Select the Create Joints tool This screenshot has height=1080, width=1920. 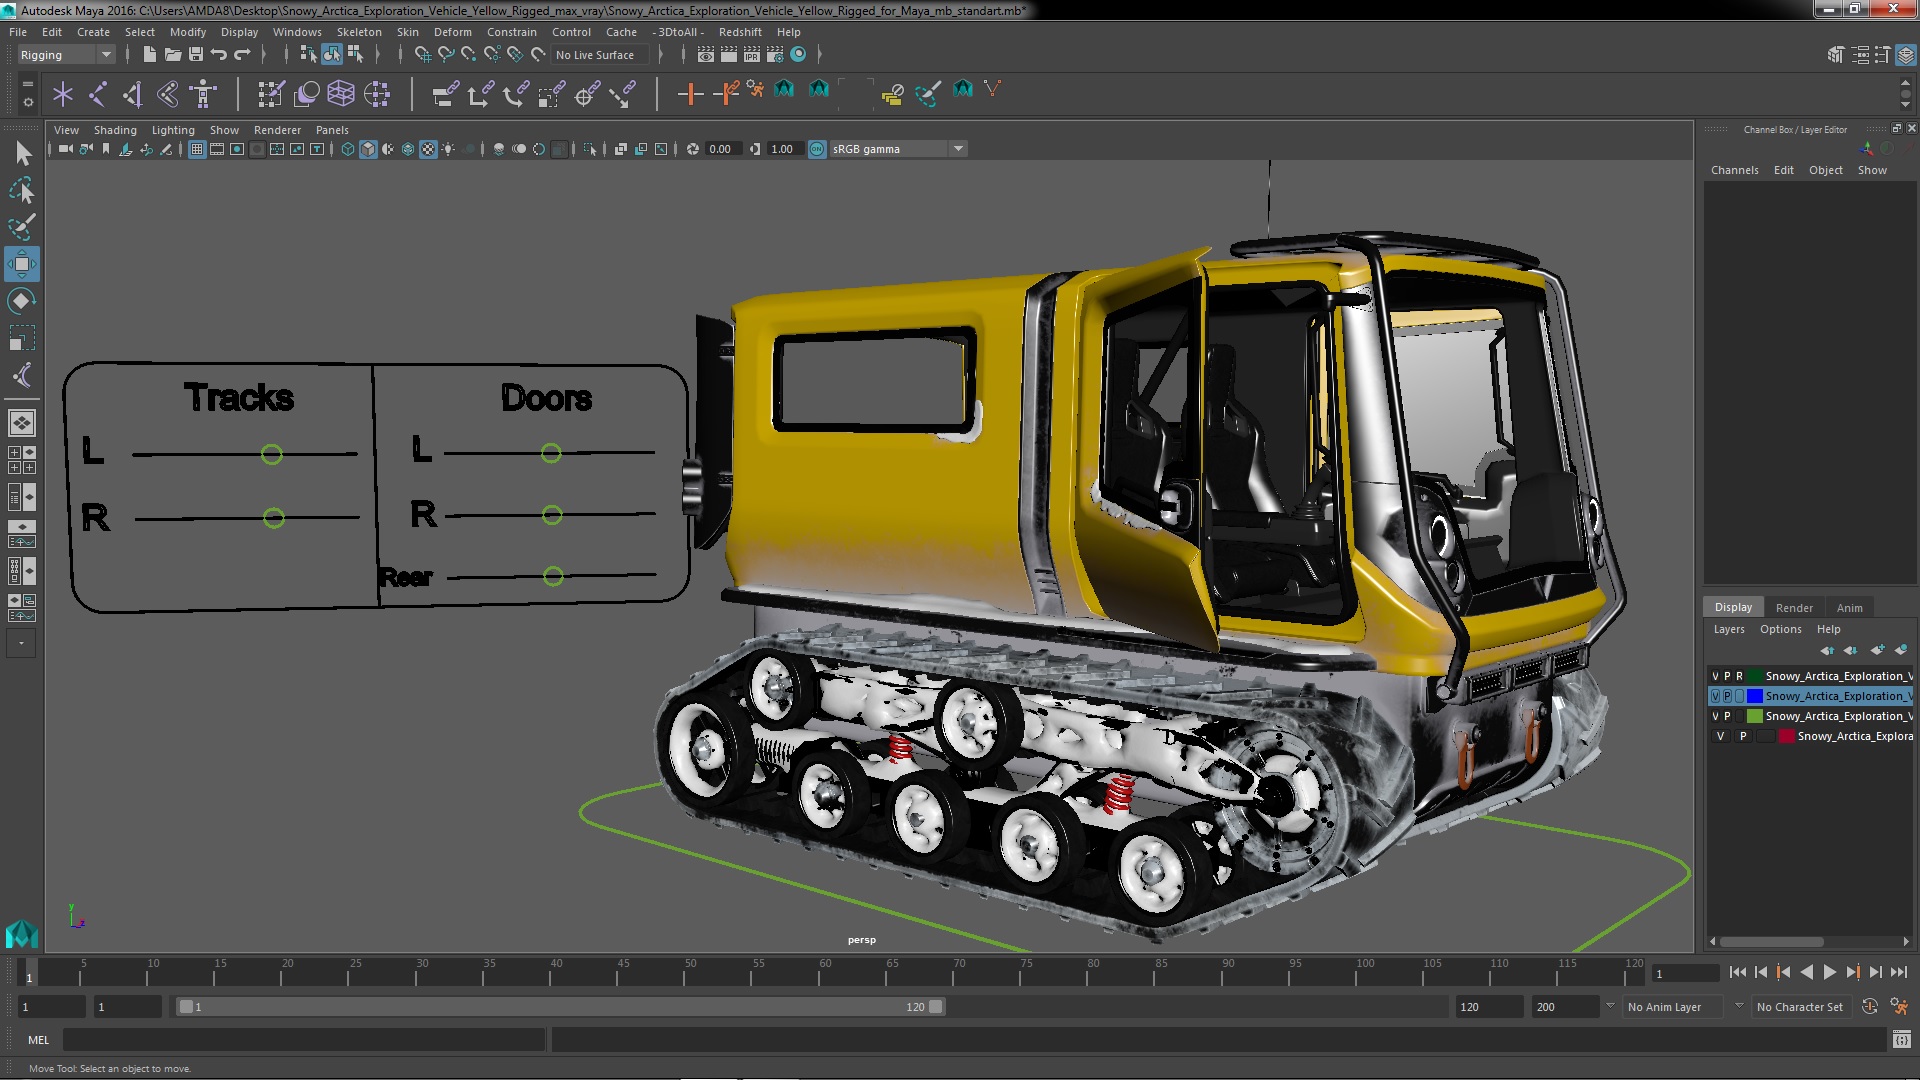98,94
